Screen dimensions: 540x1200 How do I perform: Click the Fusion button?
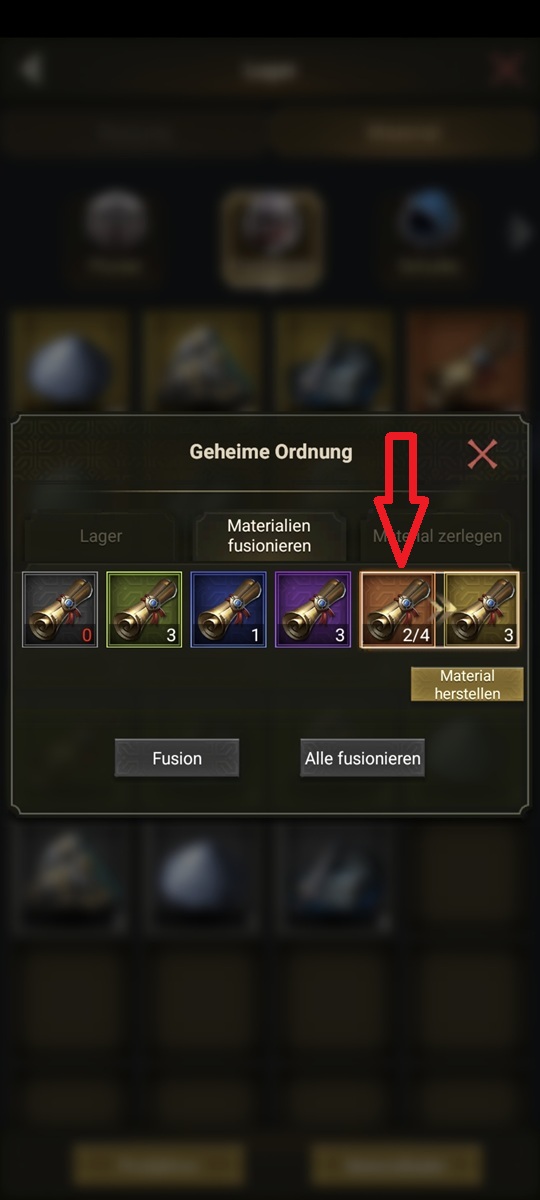177,758
